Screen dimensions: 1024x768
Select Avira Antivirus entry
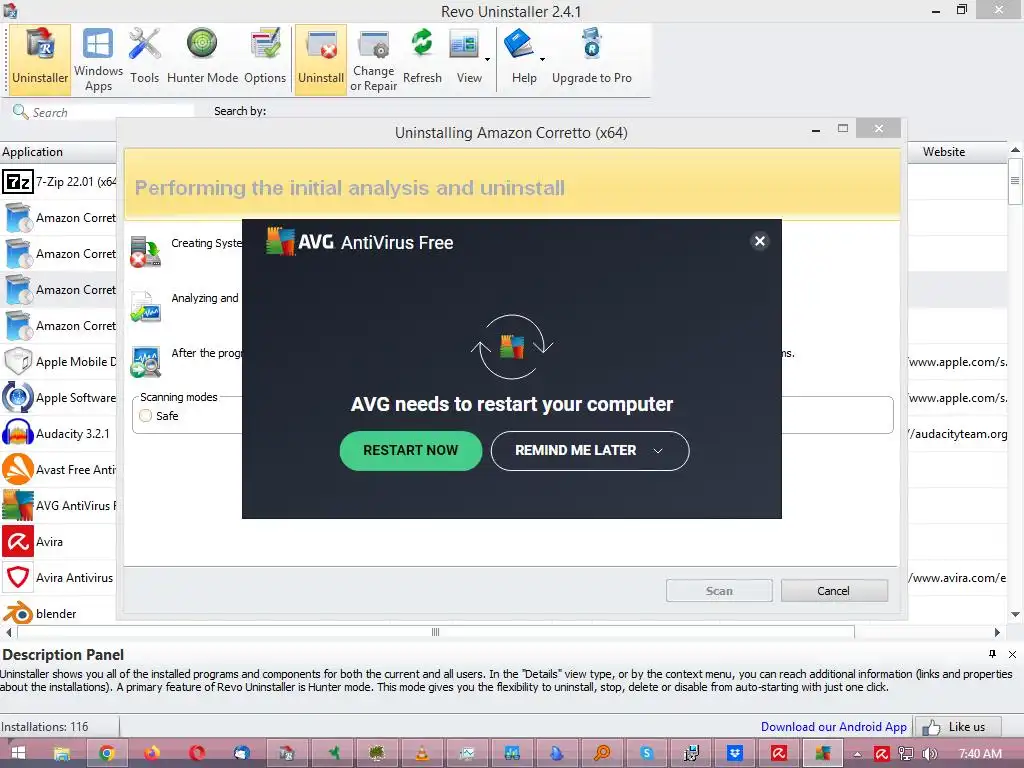(59, 577)
